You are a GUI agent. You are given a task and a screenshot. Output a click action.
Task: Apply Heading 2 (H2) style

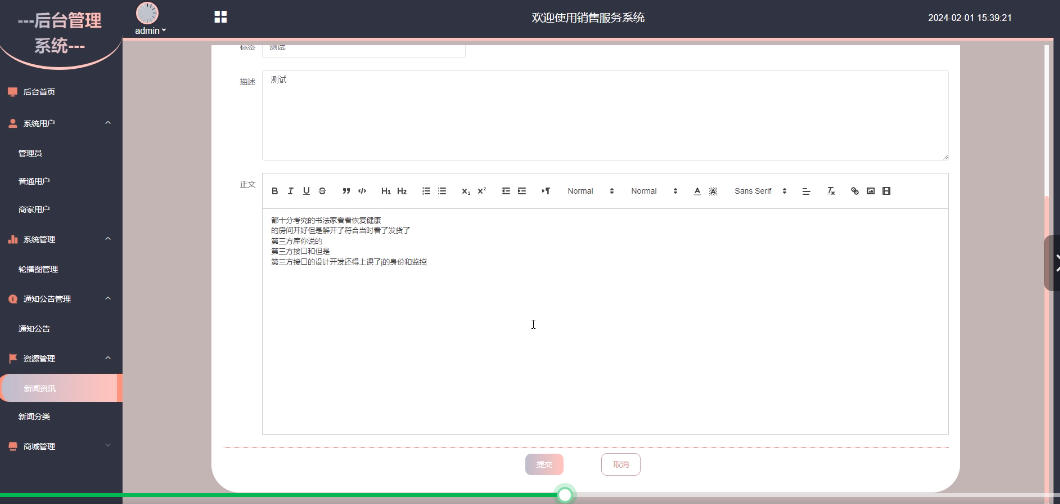pos(402,191)
